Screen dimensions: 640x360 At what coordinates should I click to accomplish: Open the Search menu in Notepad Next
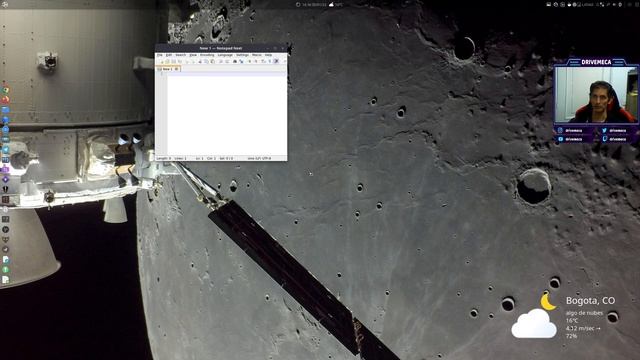181,55
